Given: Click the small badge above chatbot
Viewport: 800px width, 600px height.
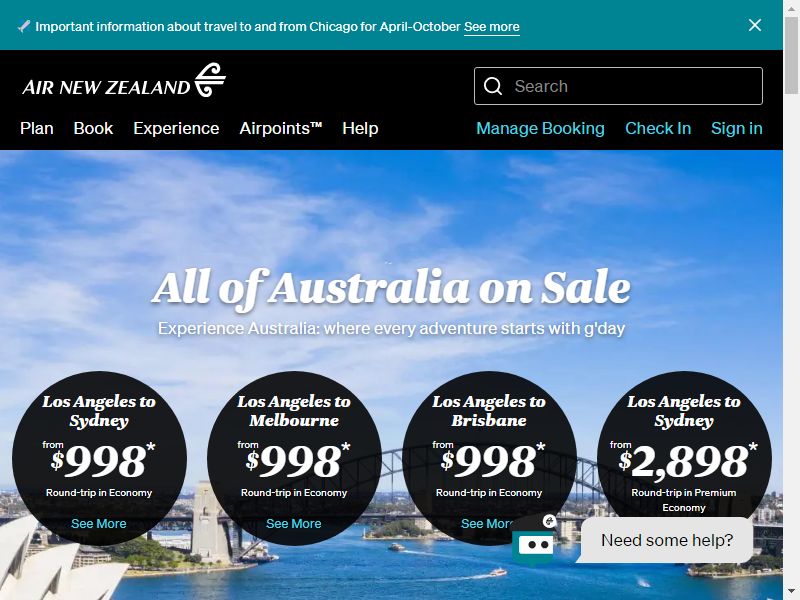Looking at the screenshot, I should tap(549, 520).
